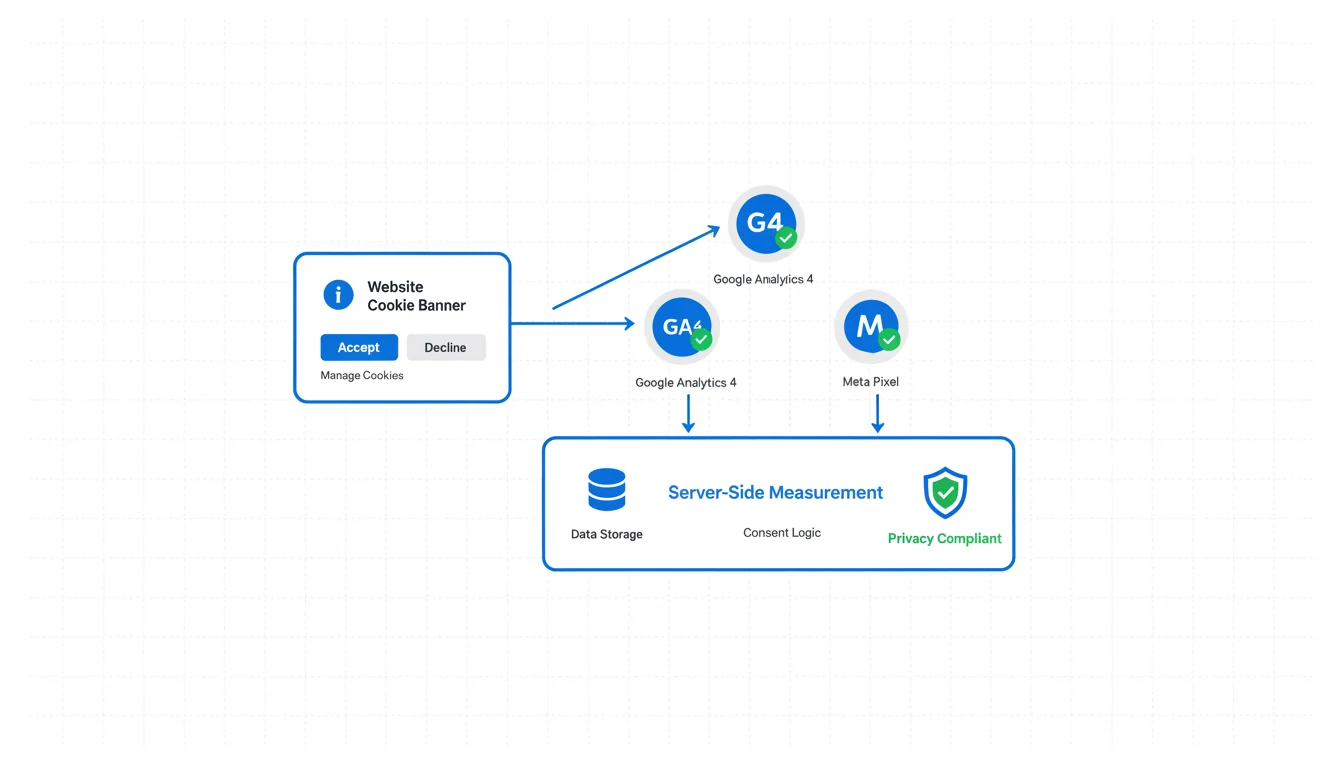Click the down arrow below Meta Pixel
This screenshot has height=768, width=1344.
click(877, 413)
